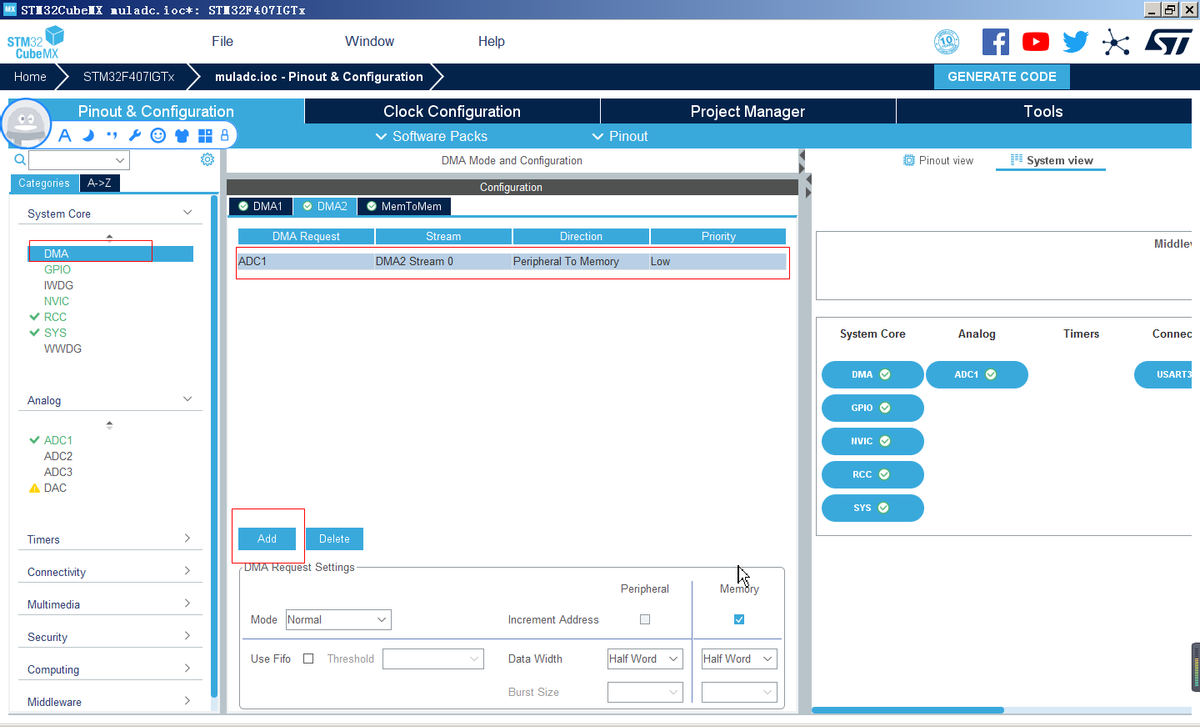Click the T-shirt skin icon
This screenshot has width=1200, height=727.
tap(182, 136)
